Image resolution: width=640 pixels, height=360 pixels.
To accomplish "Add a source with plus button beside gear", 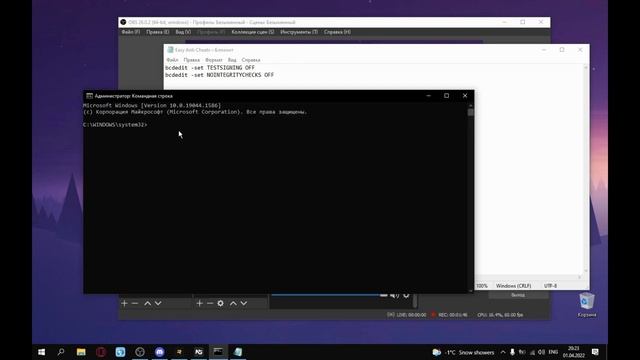I will 200,303.
